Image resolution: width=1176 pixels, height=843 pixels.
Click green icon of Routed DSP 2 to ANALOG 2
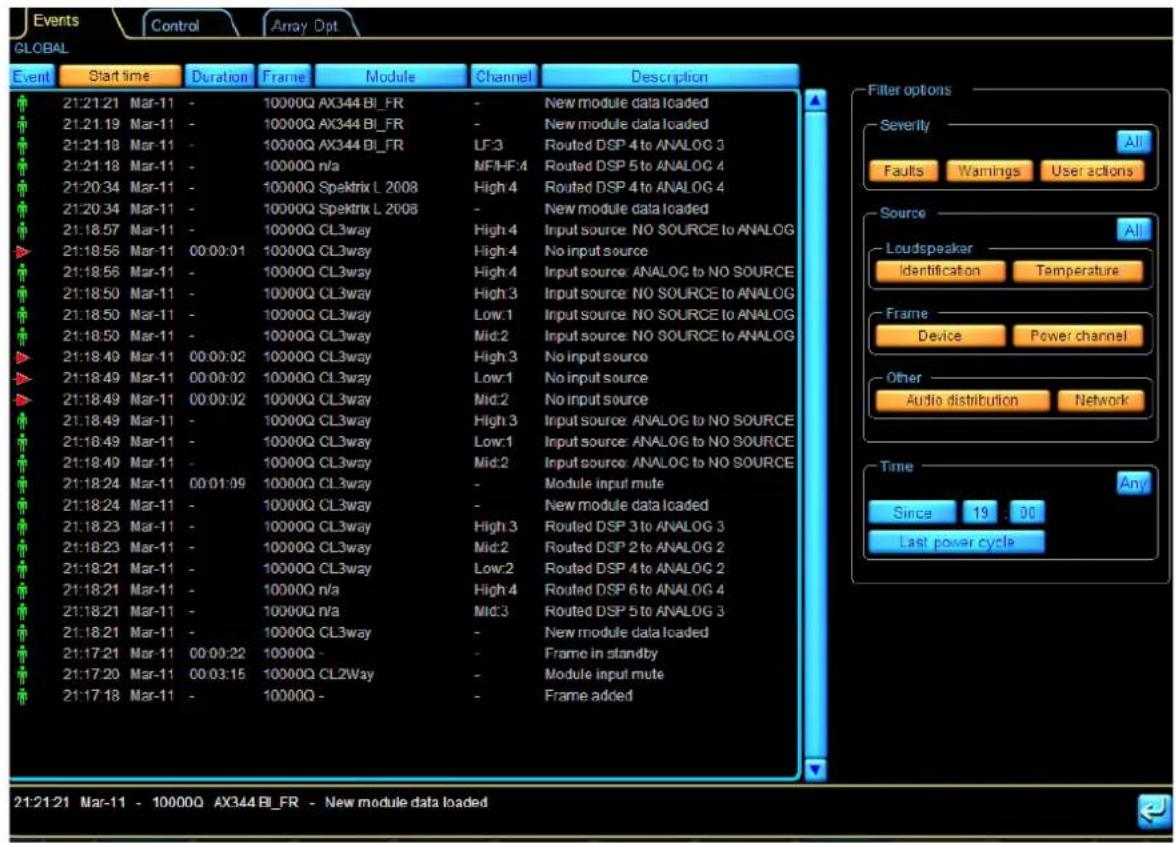22,548
